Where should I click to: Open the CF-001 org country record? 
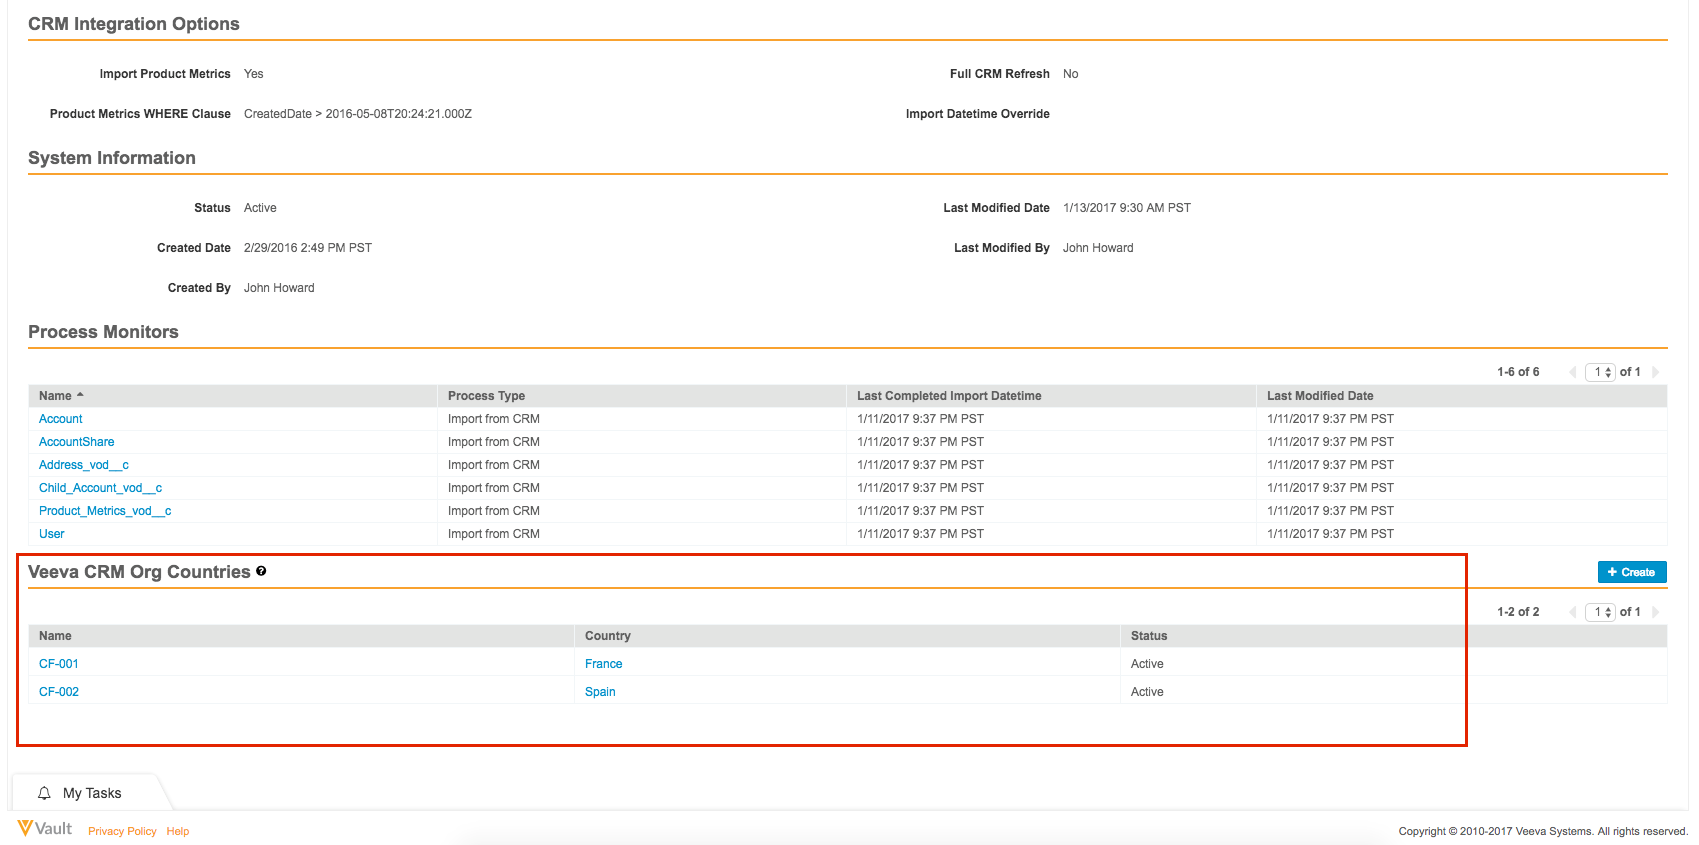point(59,664)
